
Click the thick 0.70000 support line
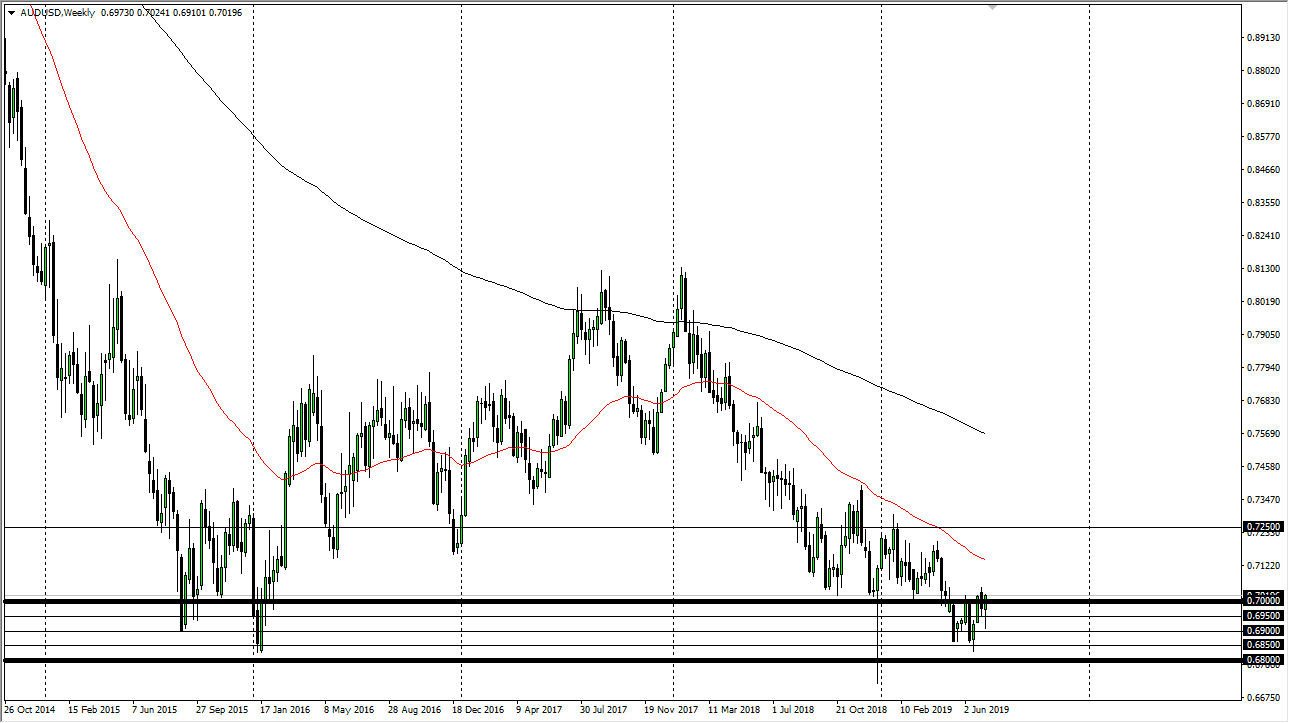coord(600,601)
